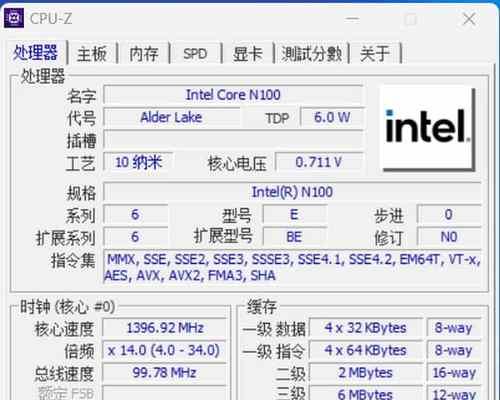Click the 规格 label
This screenshot has height=400, width=500.
81,193
